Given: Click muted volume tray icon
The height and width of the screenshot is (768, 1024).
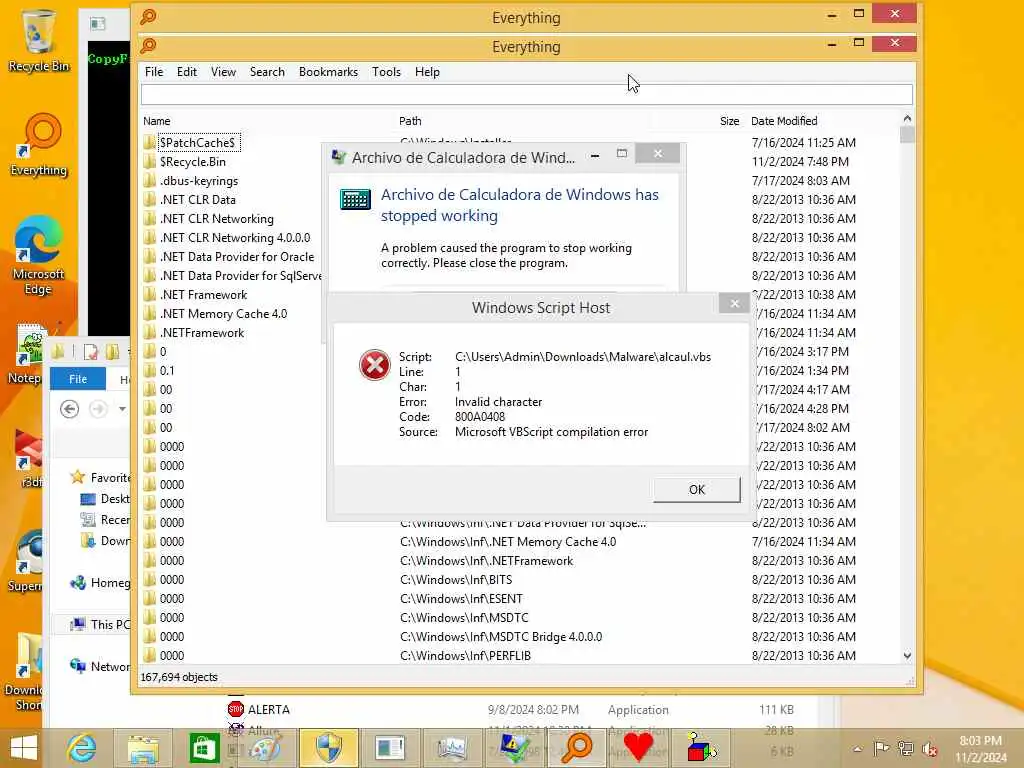Looking at the screenshot, I should pyautogui.click(x=929, y=748).
